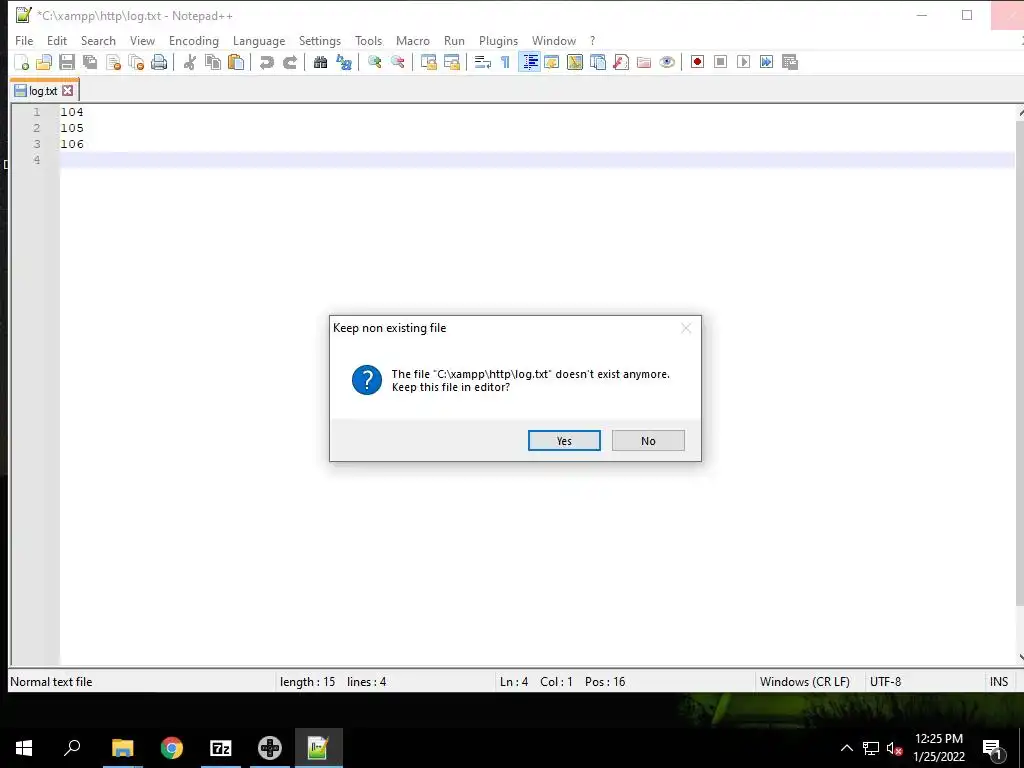Viewport: 1024px width, 768px height.
Task: Open the View menu
Action: pos(142,40)
